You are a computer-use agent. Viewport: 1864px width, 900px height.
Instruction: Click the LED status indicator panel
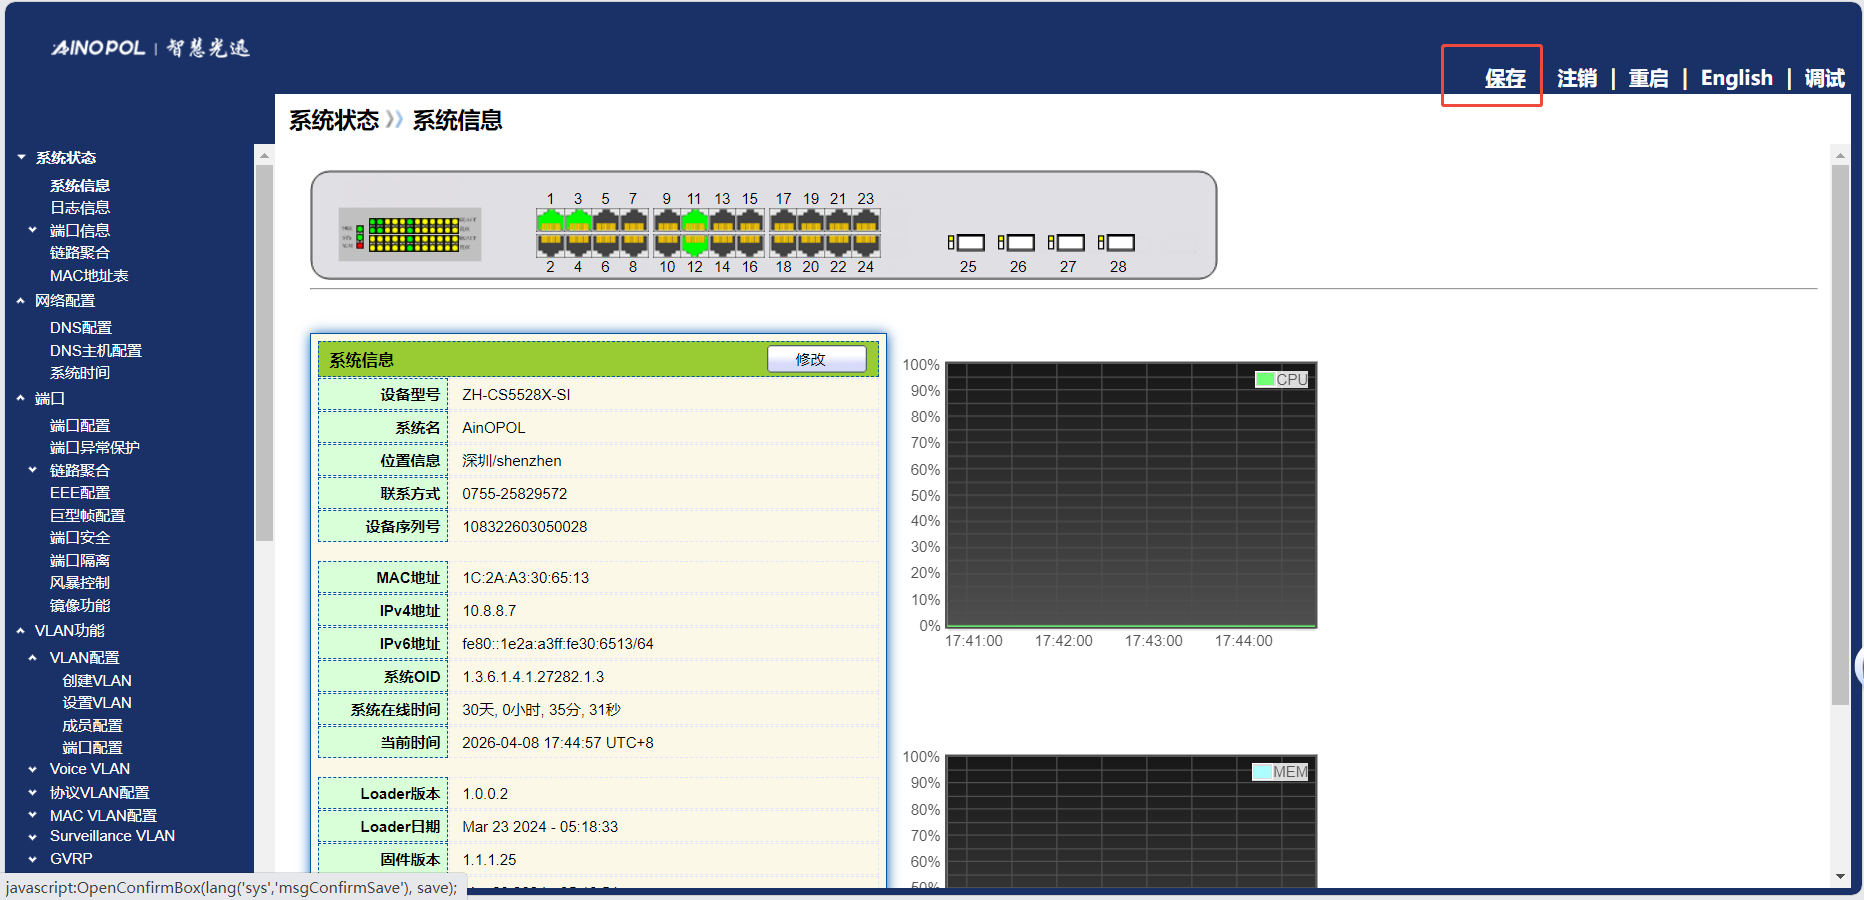(x=410, y=234)
